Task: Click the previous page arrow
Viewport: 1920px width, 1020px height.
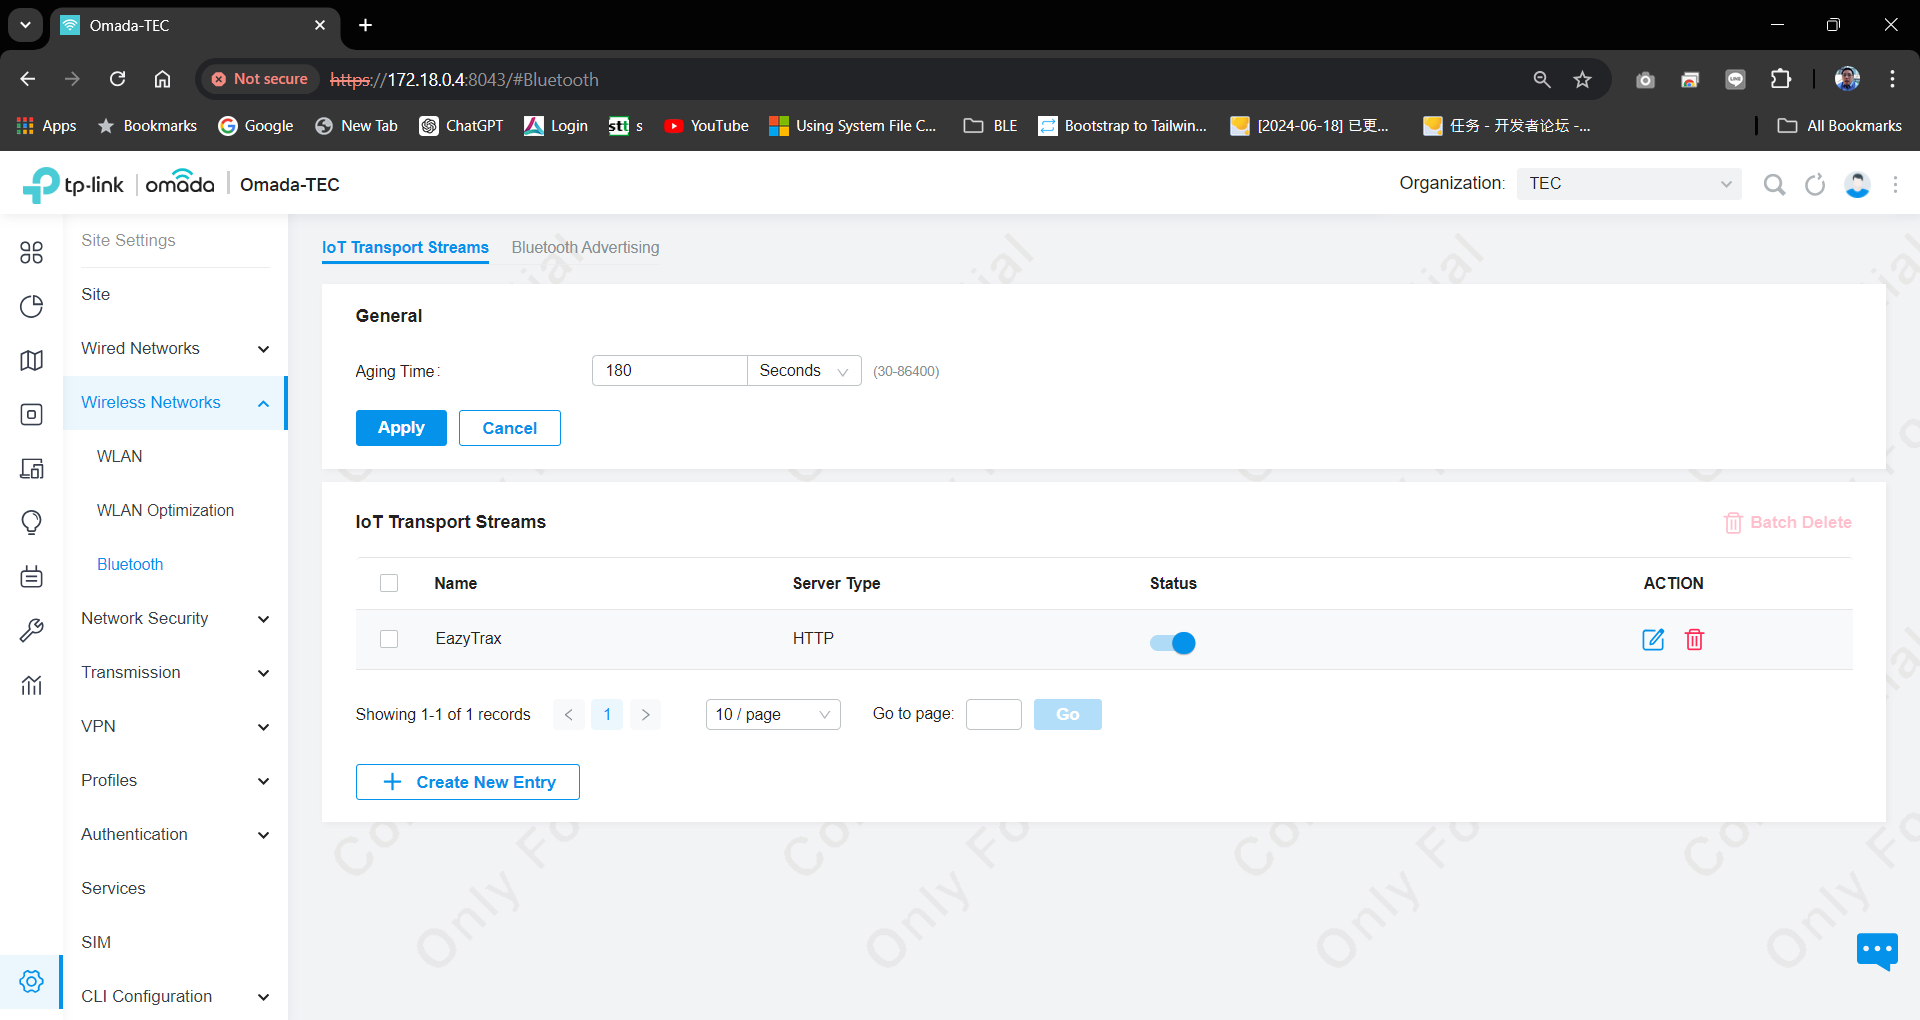Action: (x=569, y=714)
